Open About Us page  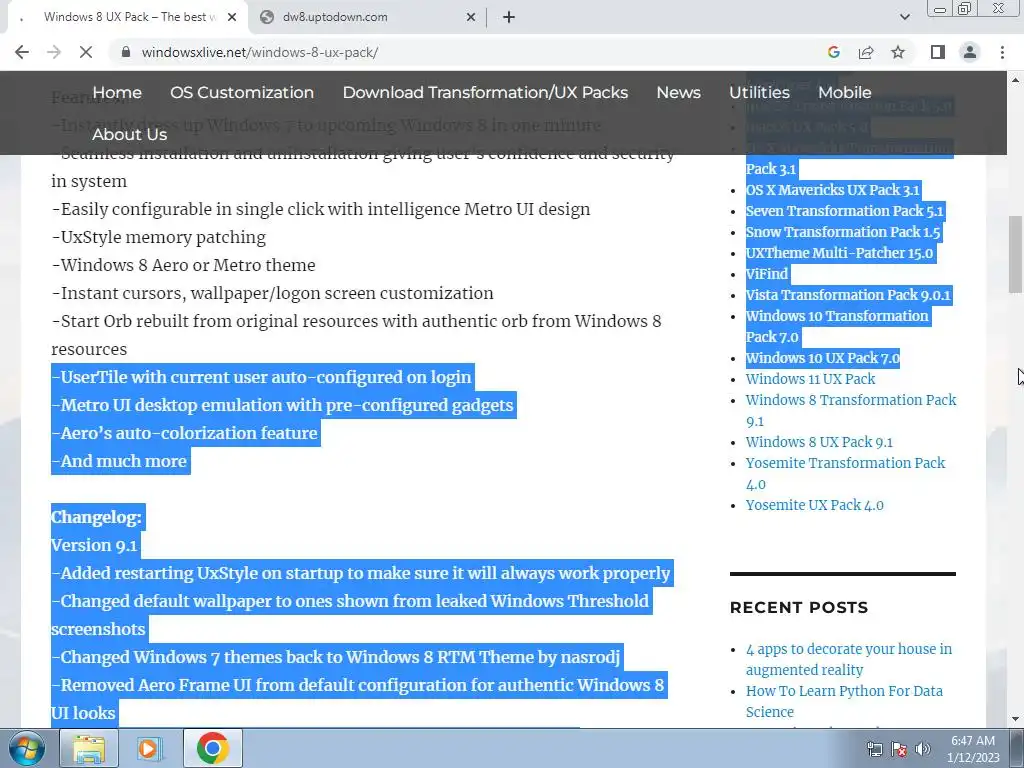pos(129,135)
